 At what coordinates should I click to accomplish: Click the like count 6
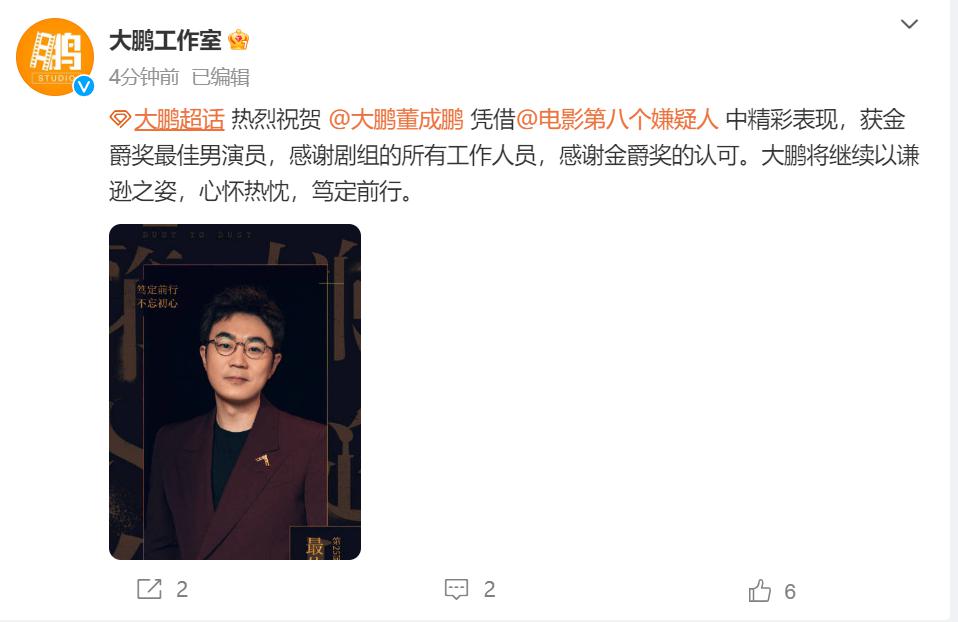pyautogui.click(x=790, y=591)
